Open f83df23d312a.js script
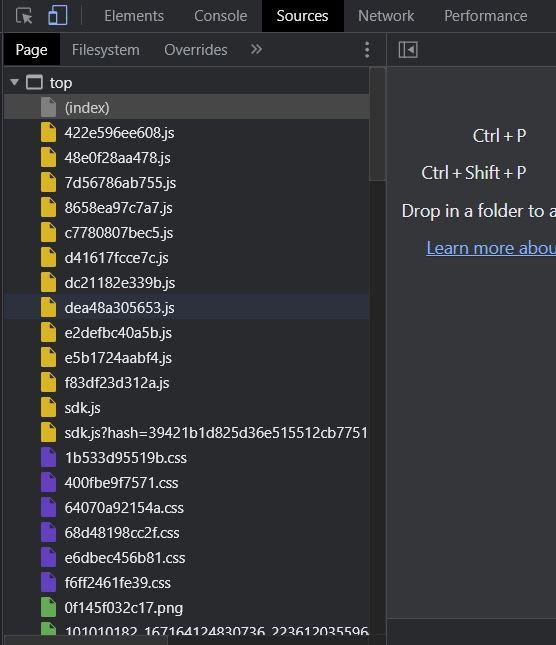Image resolution: width=556 pixels, height=645 pixels. click(186, 383)
